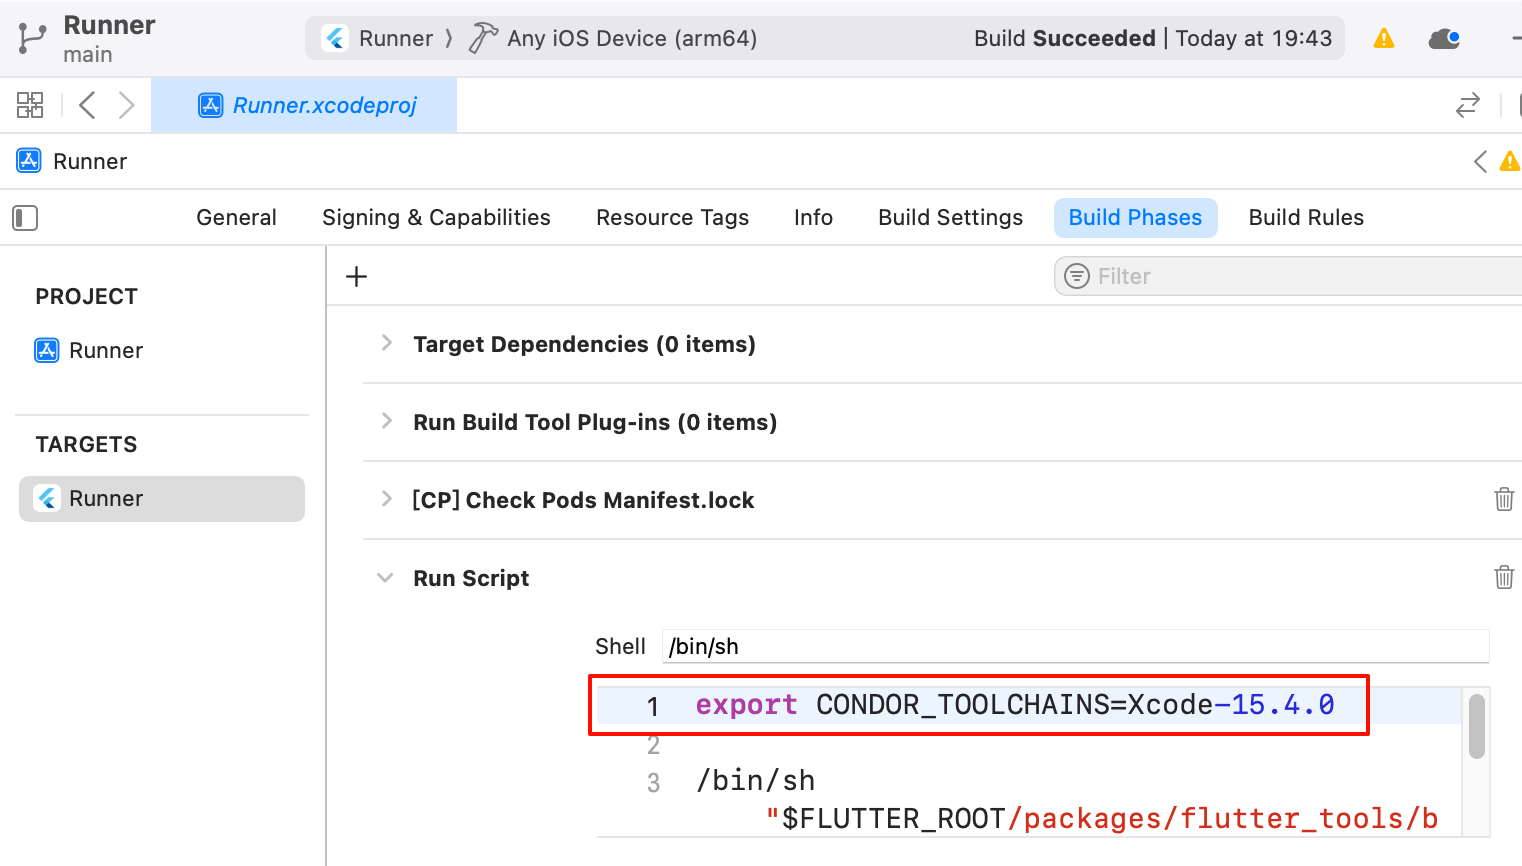The height and width of the screenshot is (866, 1522).
Task: Click the Shell path input field
Action: tap(1075, 647)
